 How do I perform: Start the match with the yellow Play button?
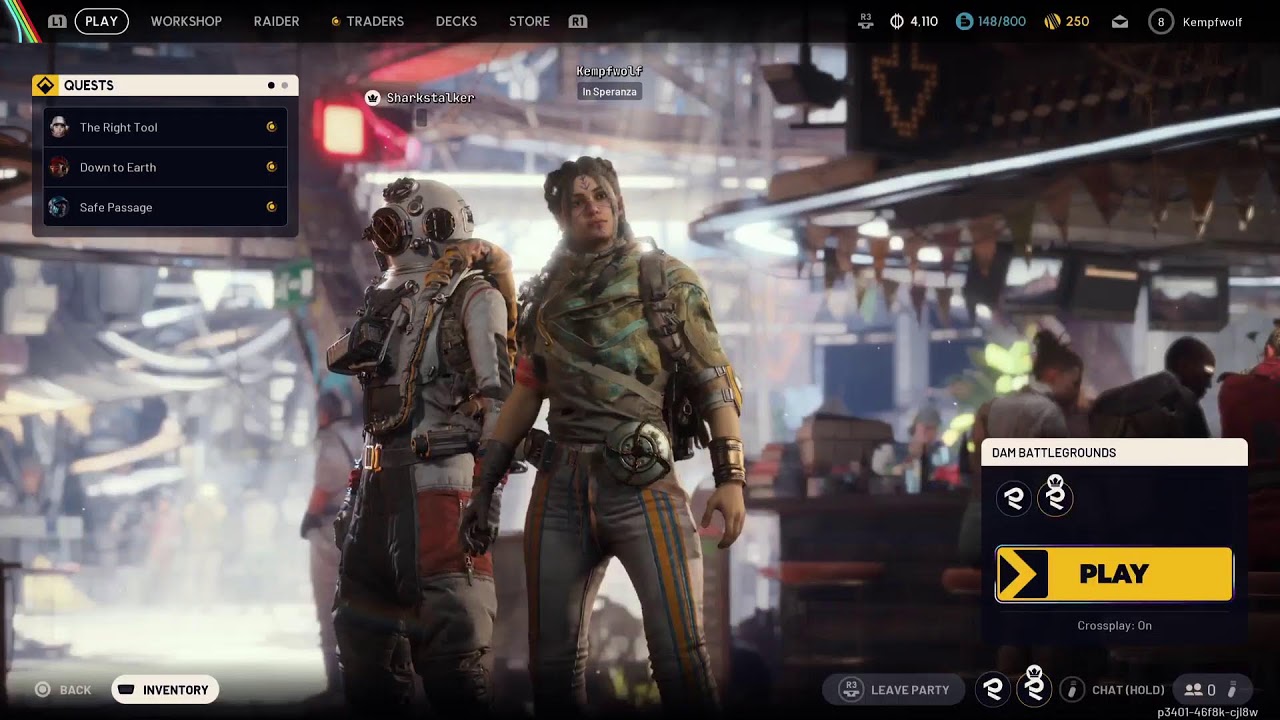(x=1114, y=574)
